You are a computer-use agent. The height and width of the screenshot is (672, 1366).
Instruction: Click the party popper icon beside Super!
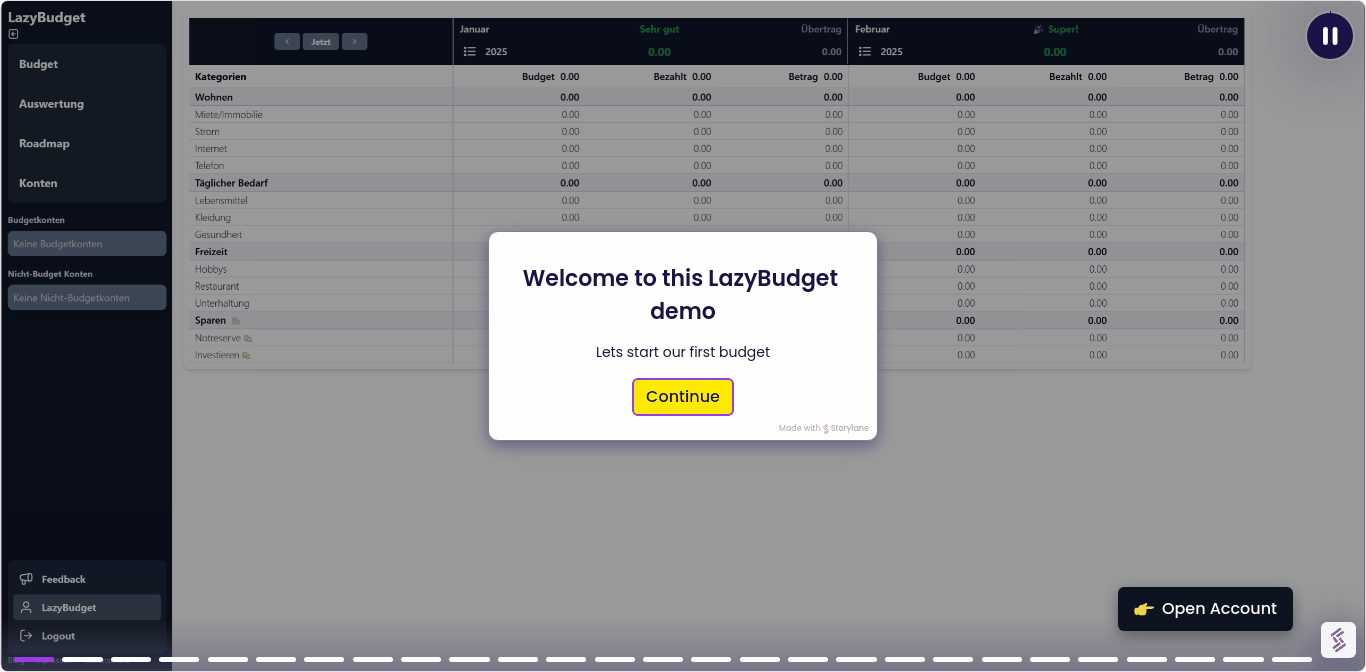pyautogui.click(x=1039, y=30)
